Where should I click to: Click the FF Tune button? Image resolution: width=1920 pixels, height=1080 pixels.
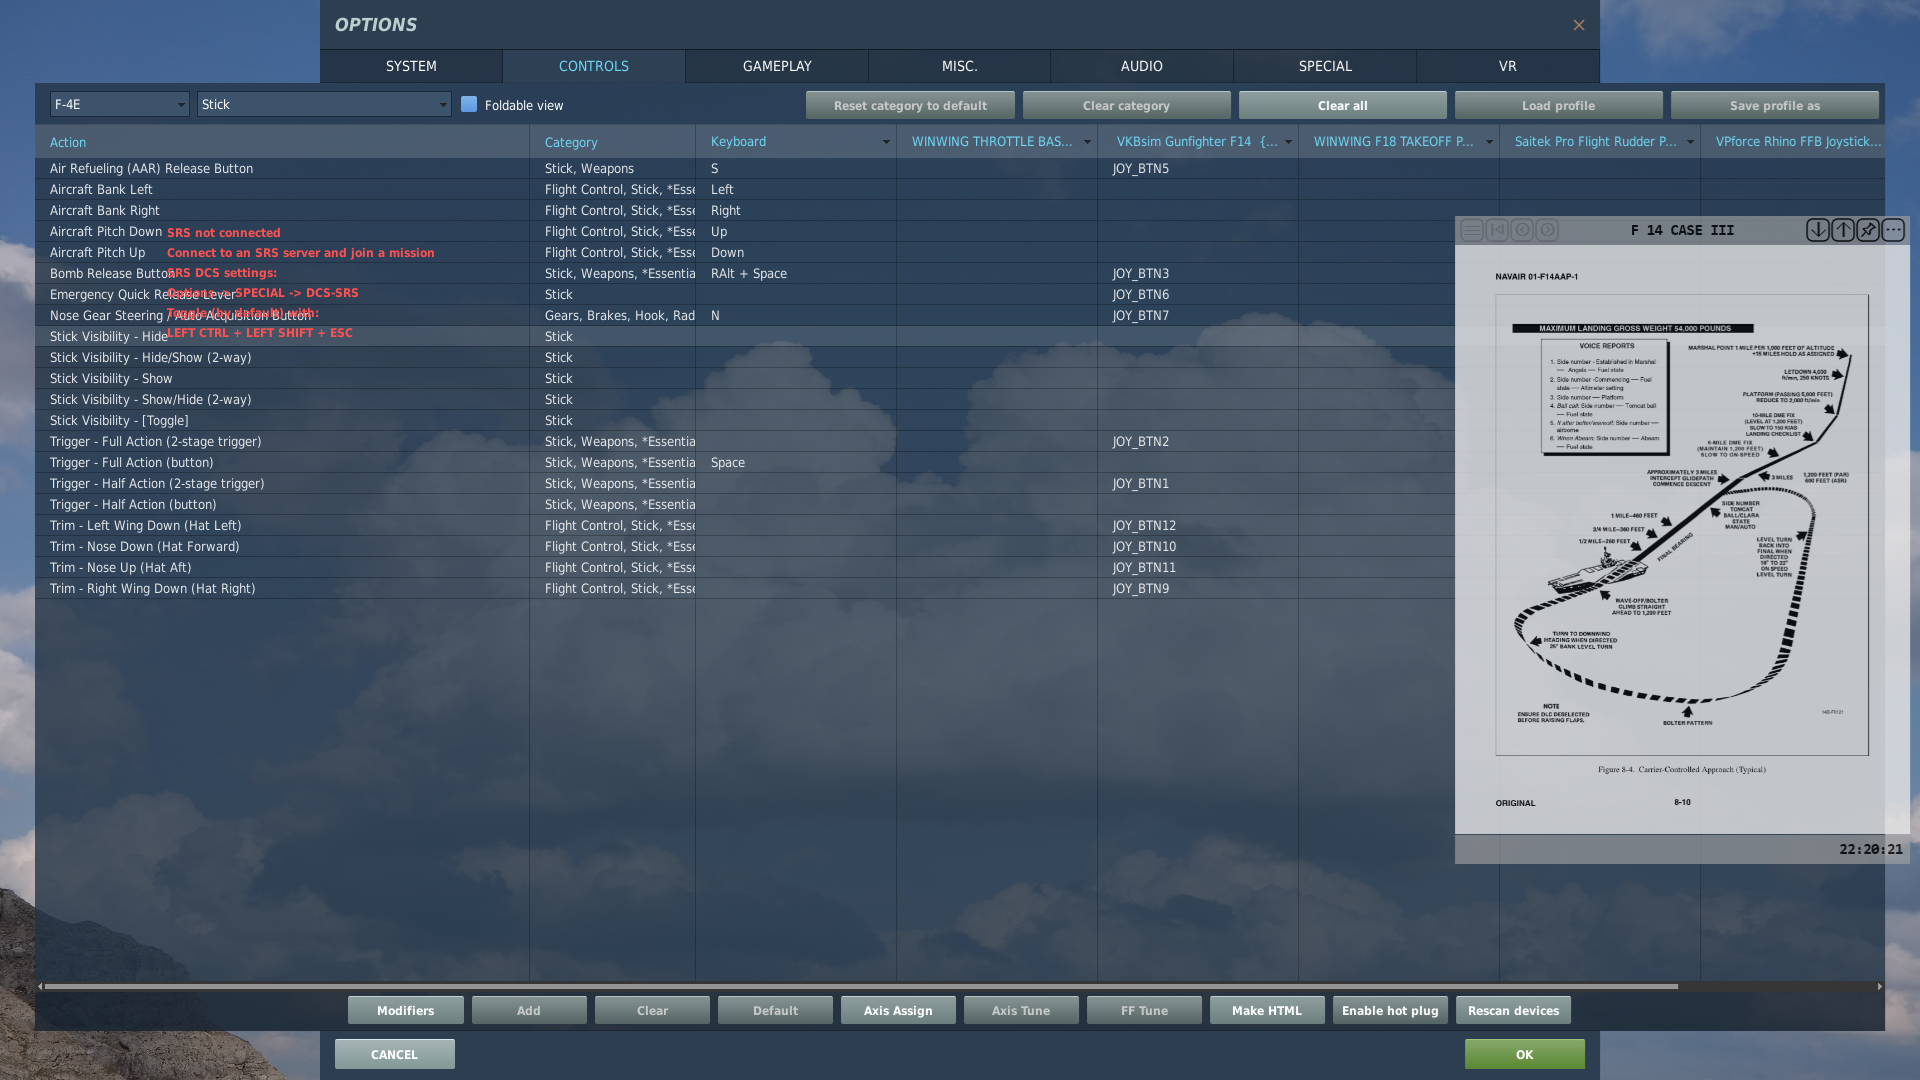1144,1010
